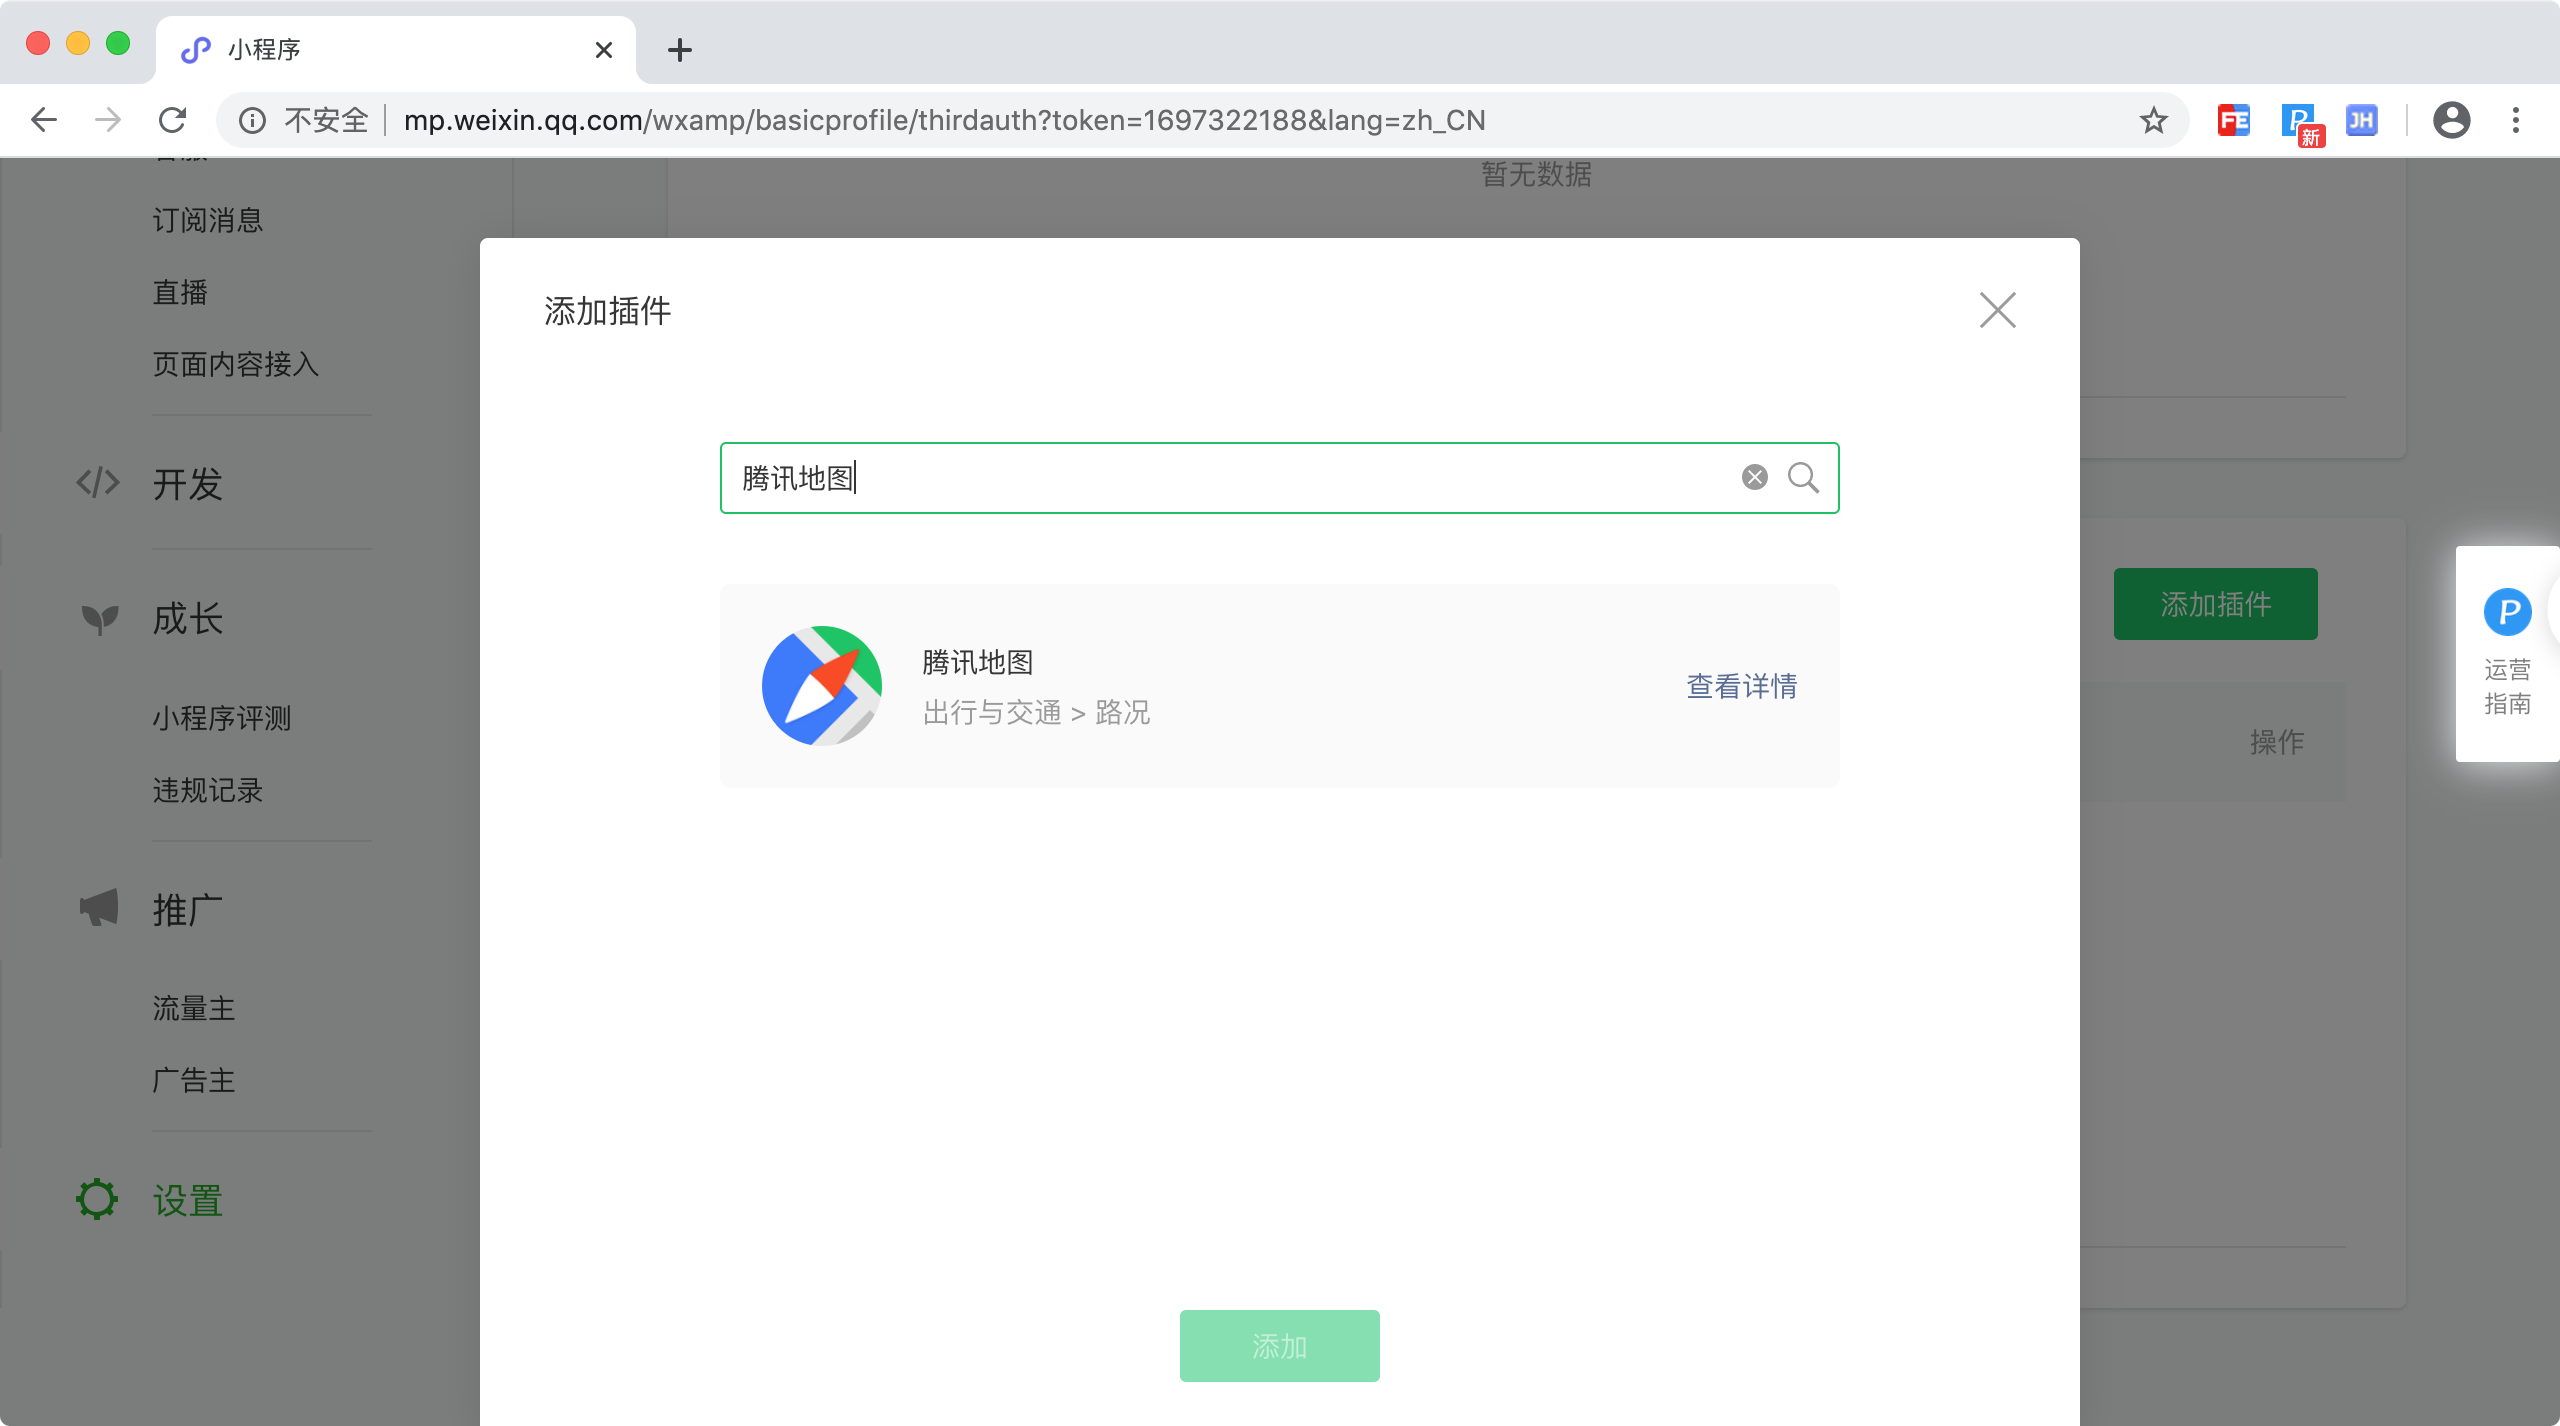
Task: Click into the plugin search input
Action: tap(1230, 478)
